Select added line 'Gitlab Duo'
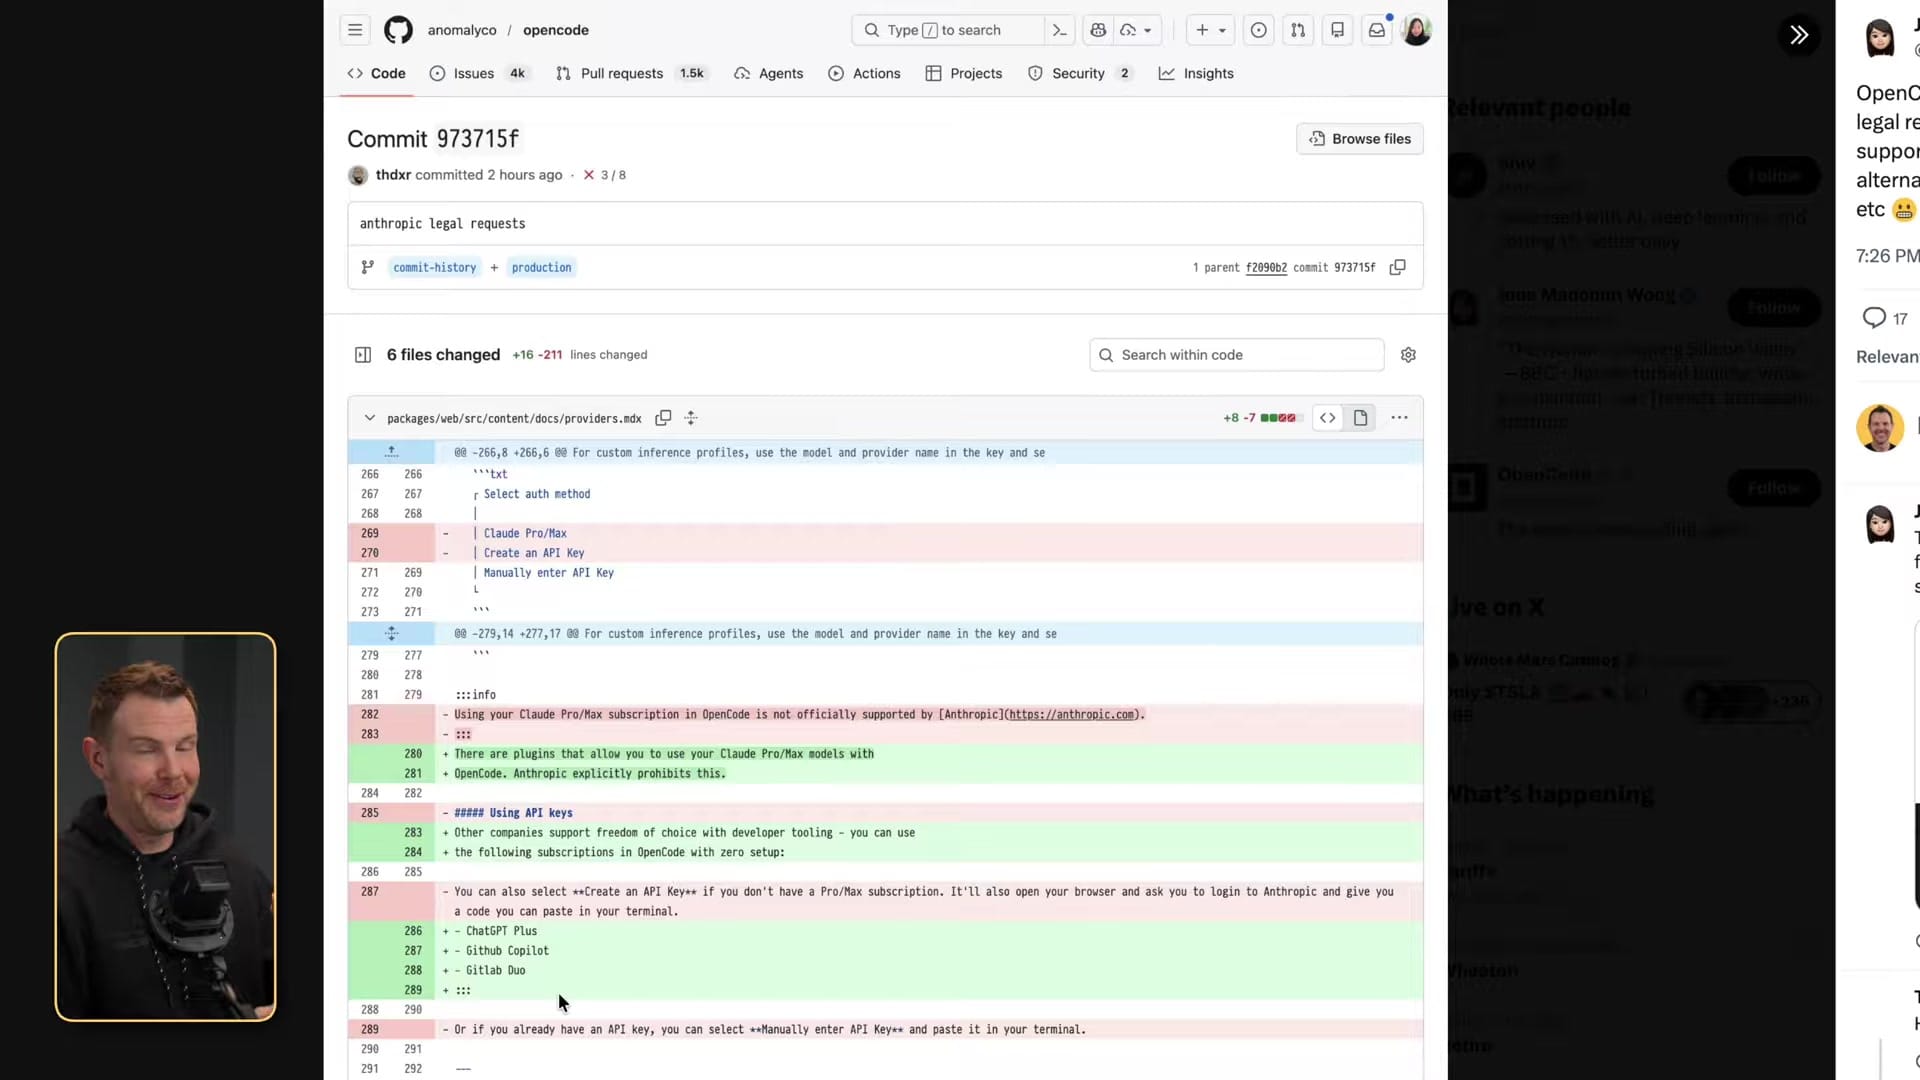This screenshot has width=1920, height=1080. coord(495,970)
